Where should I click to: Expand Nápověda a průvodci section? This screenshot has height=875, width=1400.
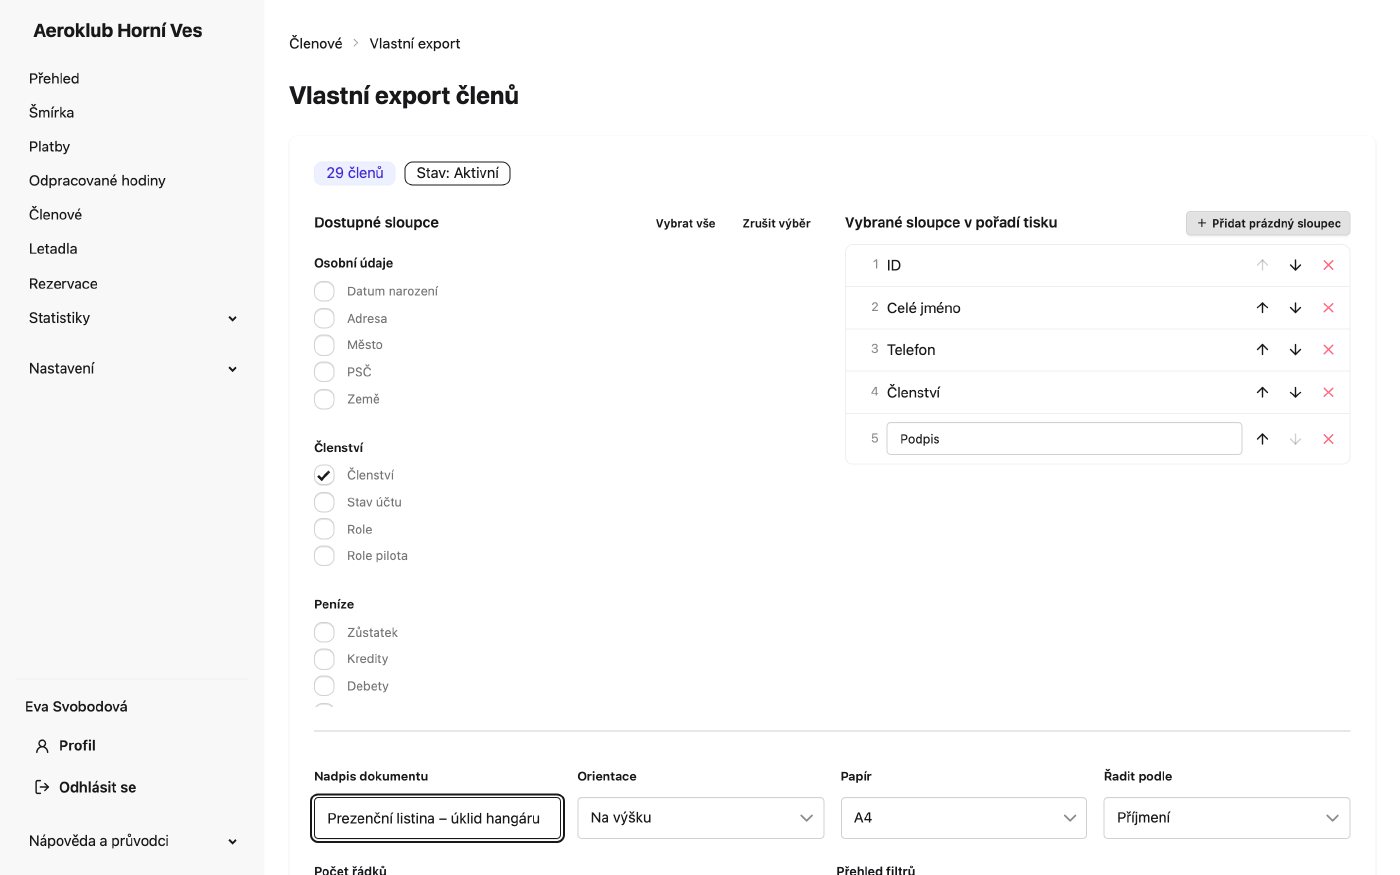tap(133, 841)
